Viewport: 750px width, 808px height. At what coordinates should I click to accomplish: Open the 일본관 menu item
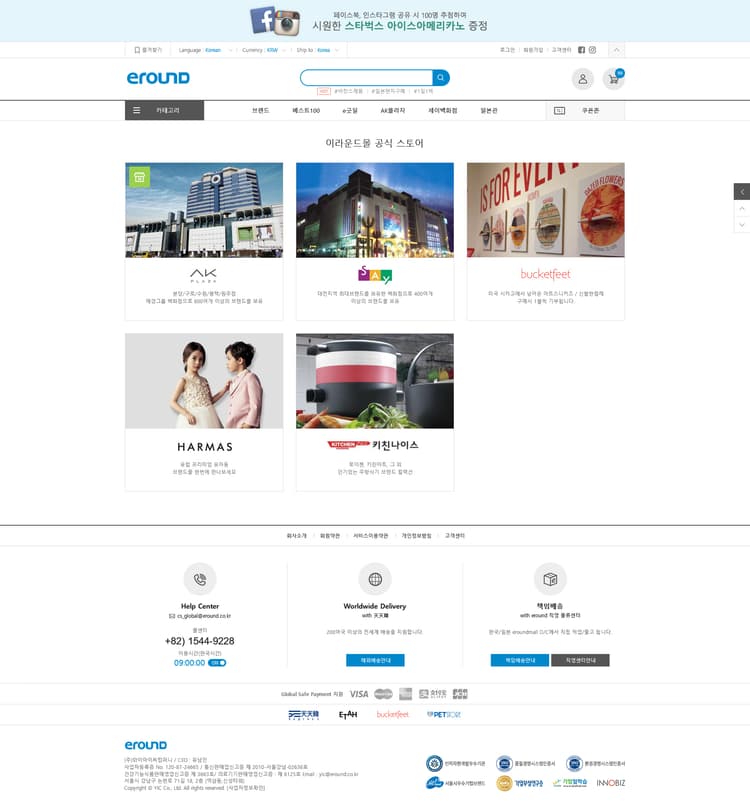pos(489,110)
